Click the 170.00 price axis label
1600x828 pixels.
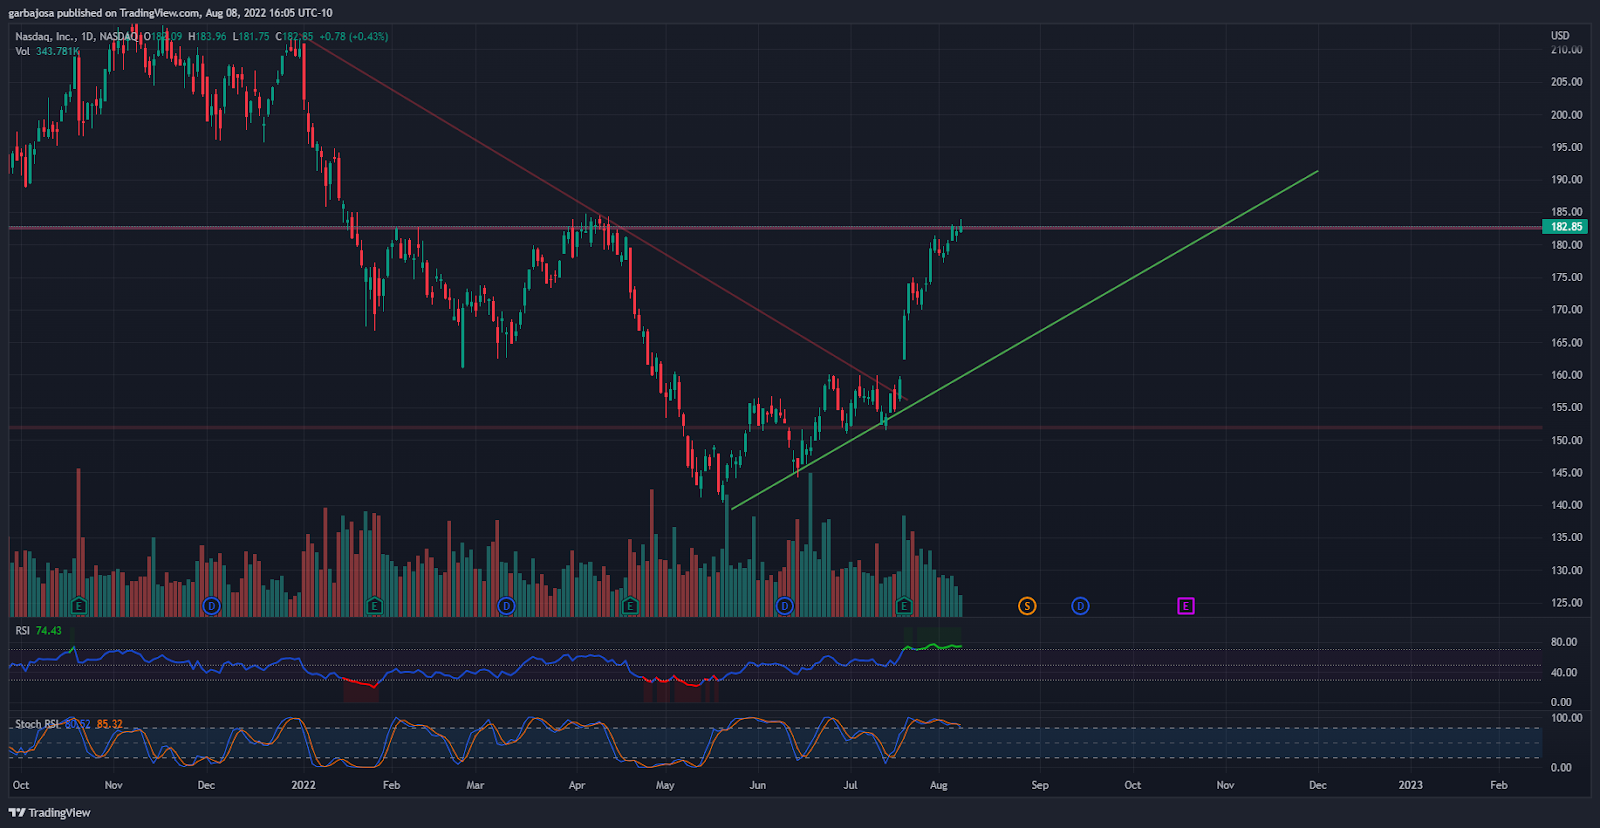1566,310
